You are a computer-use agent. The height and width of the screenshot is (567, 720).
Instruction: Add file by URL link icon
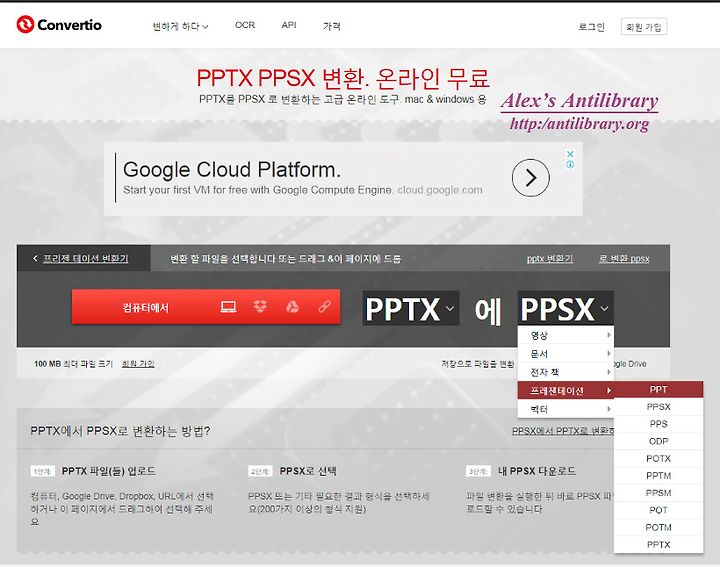325,307
